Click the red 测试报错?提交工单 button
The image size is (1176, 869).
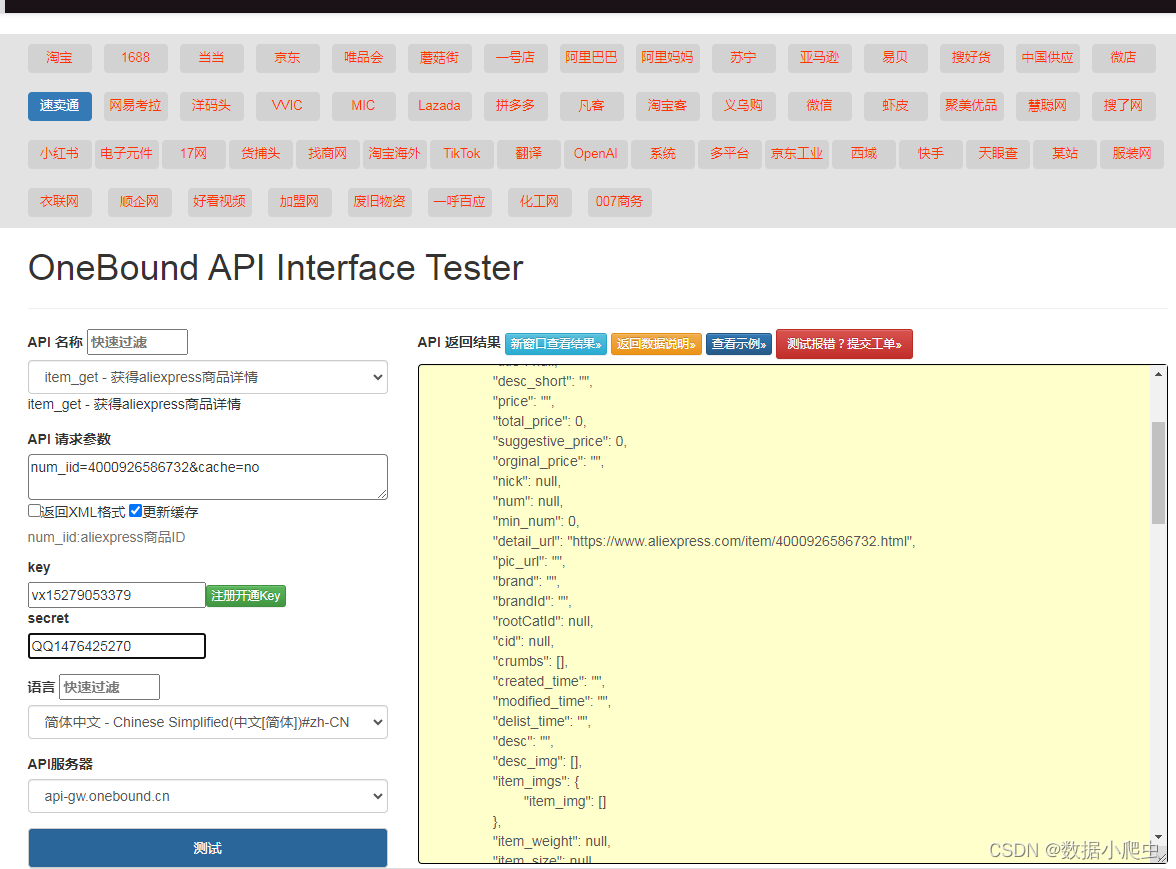click(844, 344)
